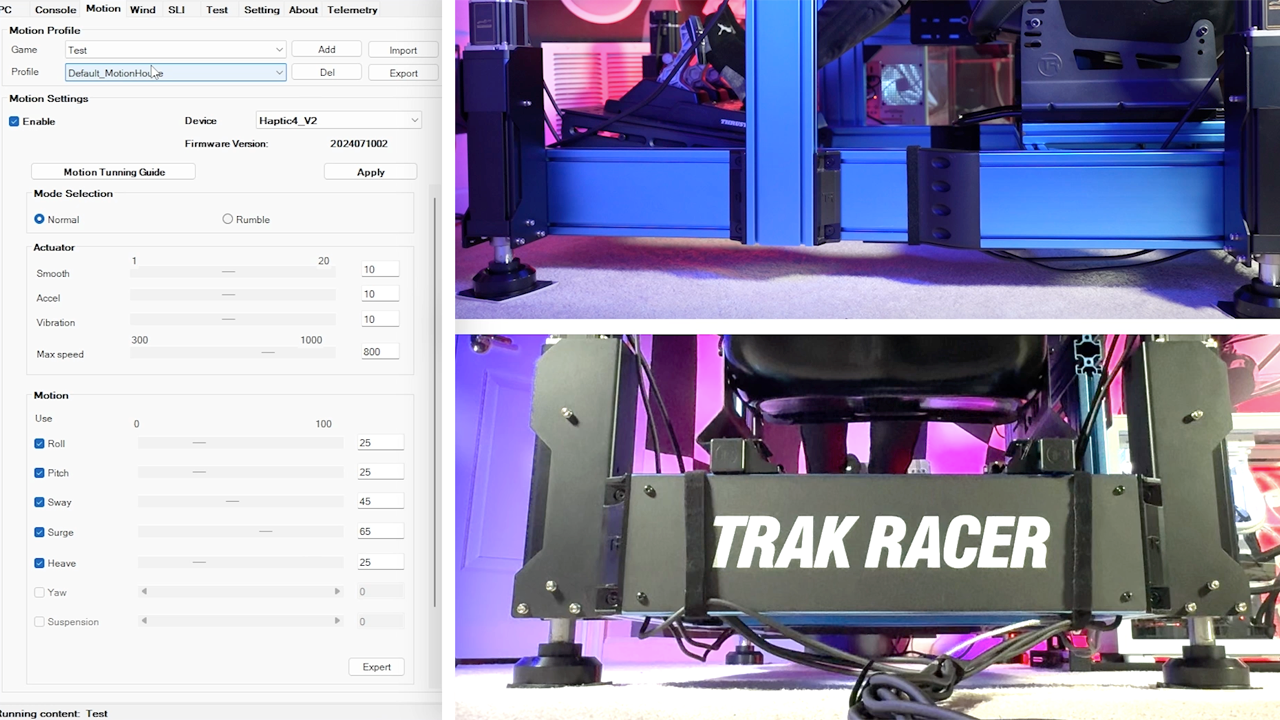This screenshot has height=720, width=1280.
Task: Edit the Sway value field
Action: [x=378, y=501]
